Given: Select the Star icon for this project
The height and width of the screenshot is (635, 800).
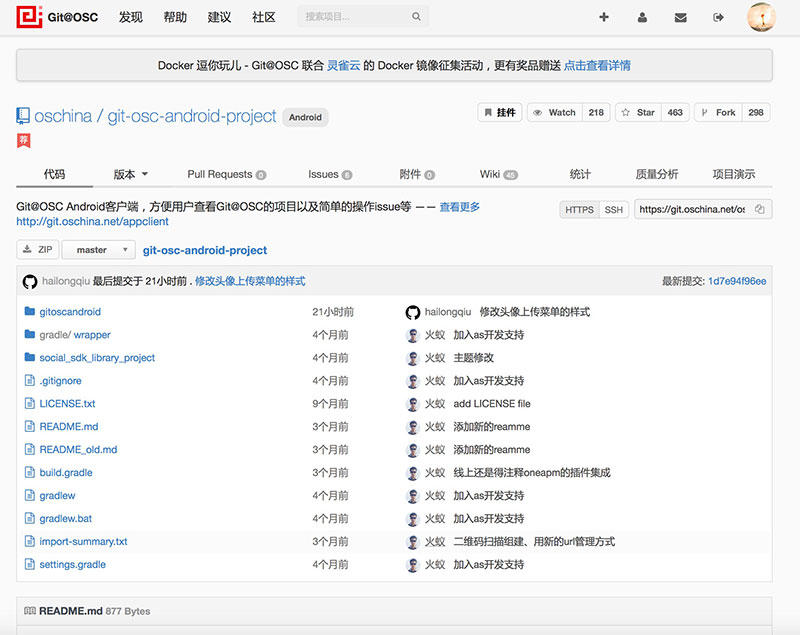Looking at the screenshot, I should [628, 112].
